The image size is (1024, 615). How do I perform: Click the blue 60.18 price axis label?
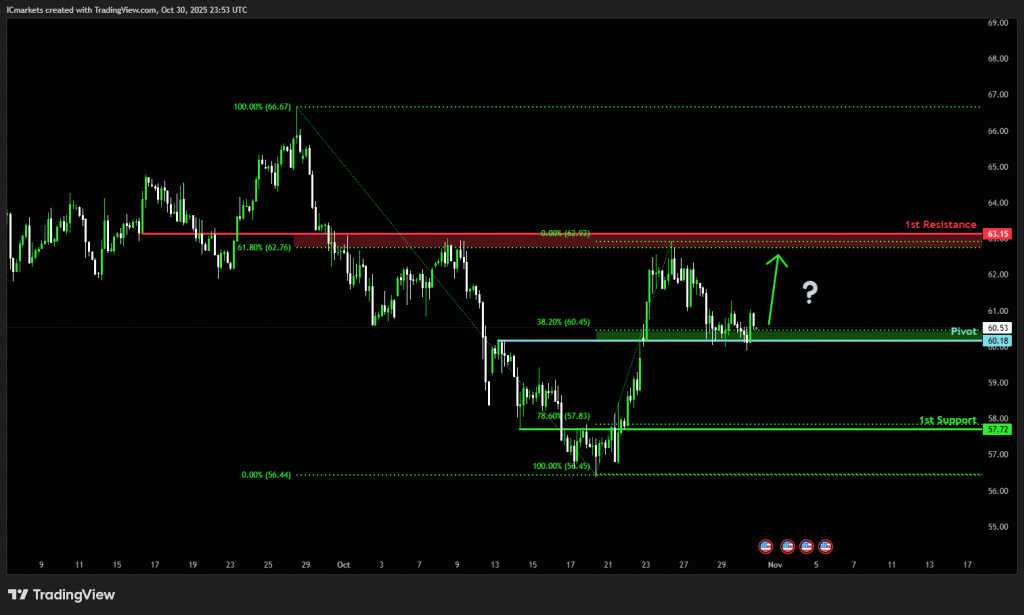998,341
